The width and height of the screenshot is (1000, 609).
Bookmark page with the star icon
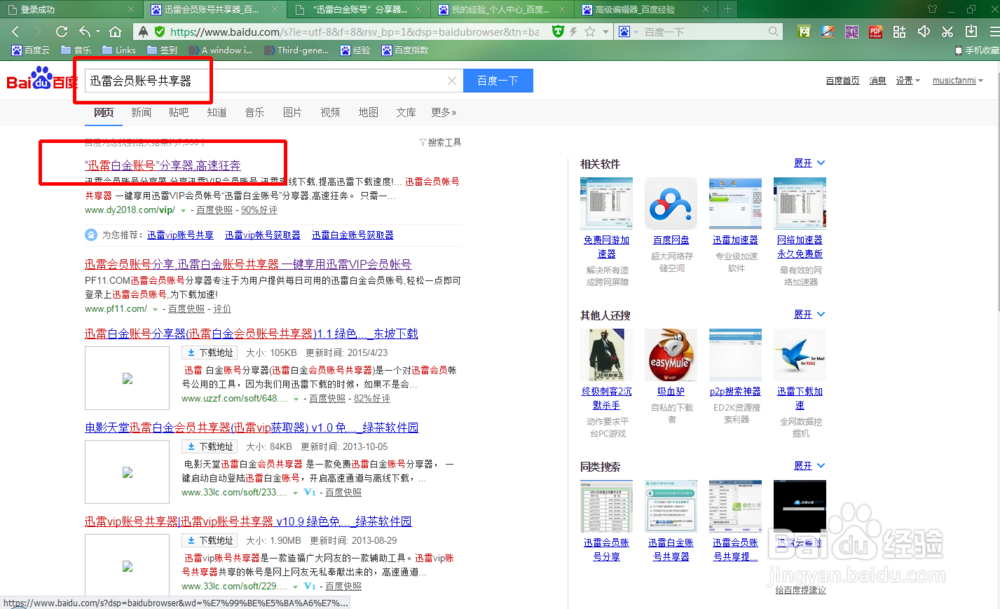590,31
